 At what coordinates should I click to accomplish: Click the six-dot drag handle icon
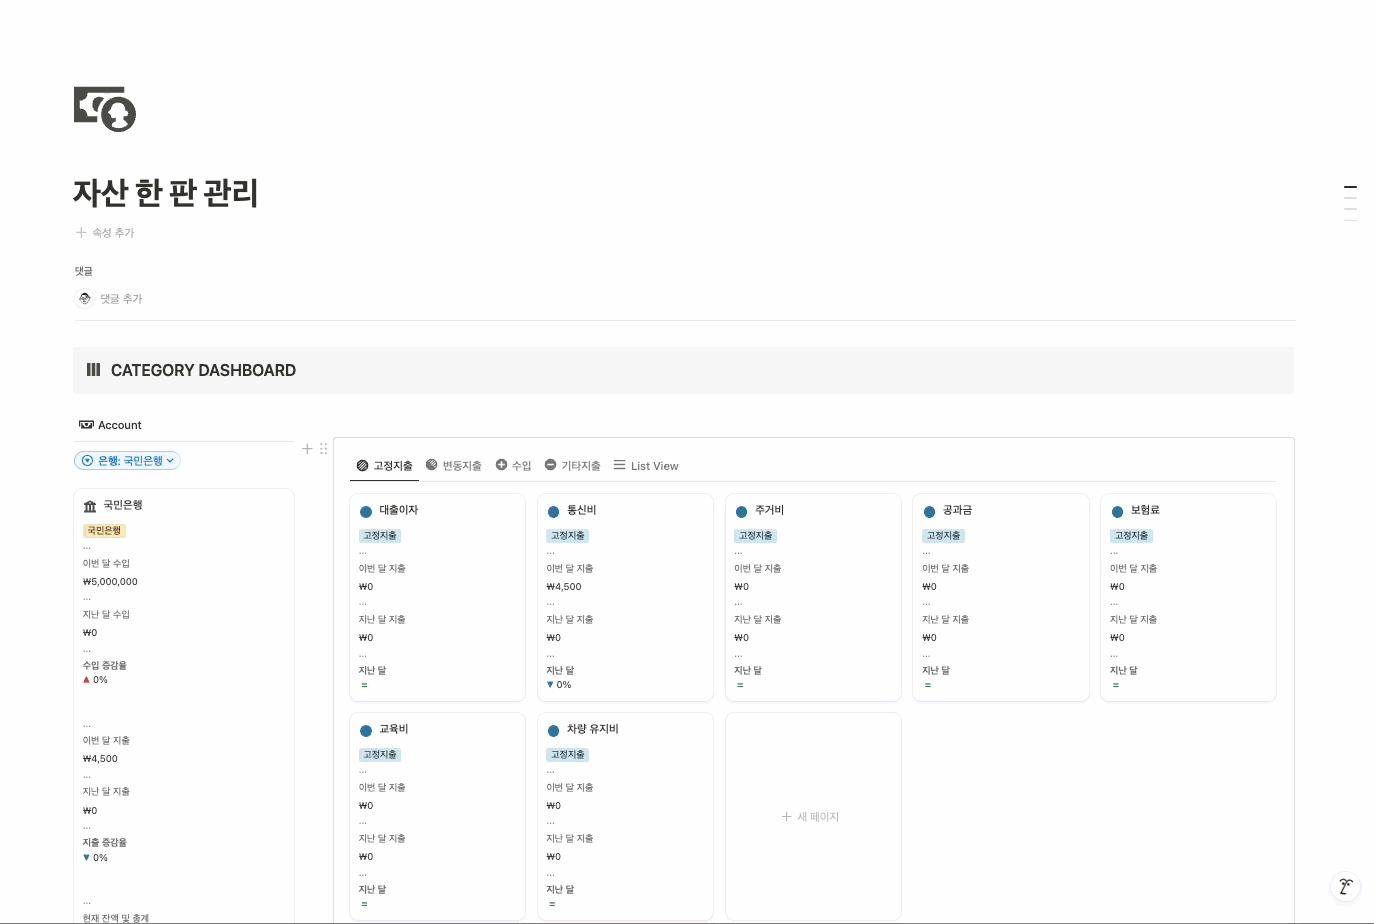pyautogui.click(x=324, y=449)
